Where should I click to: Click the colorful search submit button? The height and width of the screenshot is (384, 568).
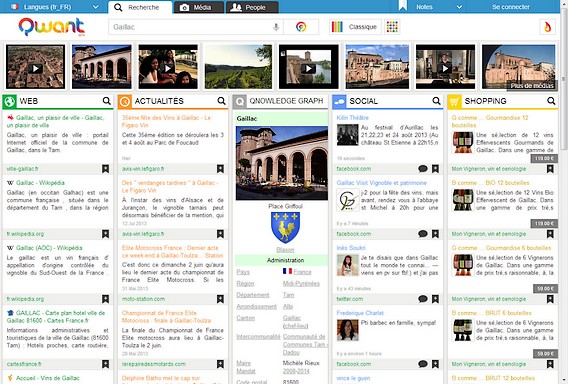point(301,27)
